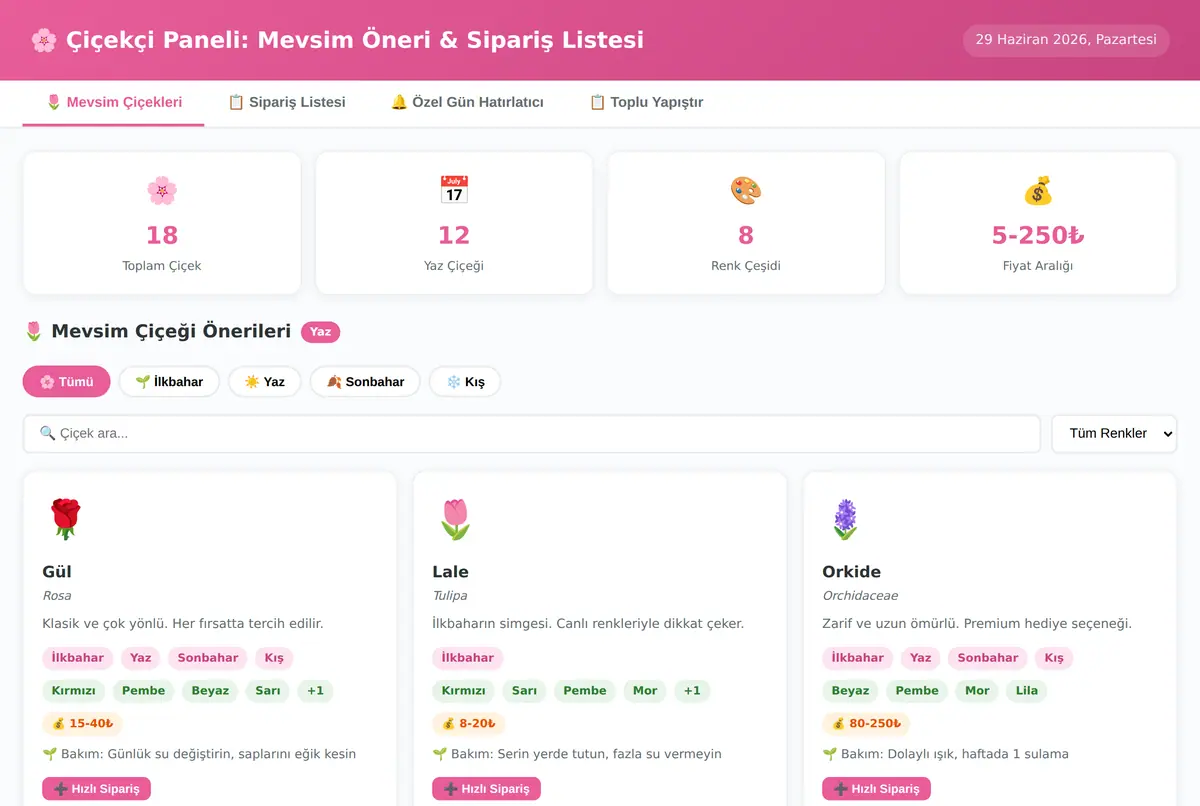
Task: Open the Tüm Renkler color dropdown
Action: tap(1114, 433)
